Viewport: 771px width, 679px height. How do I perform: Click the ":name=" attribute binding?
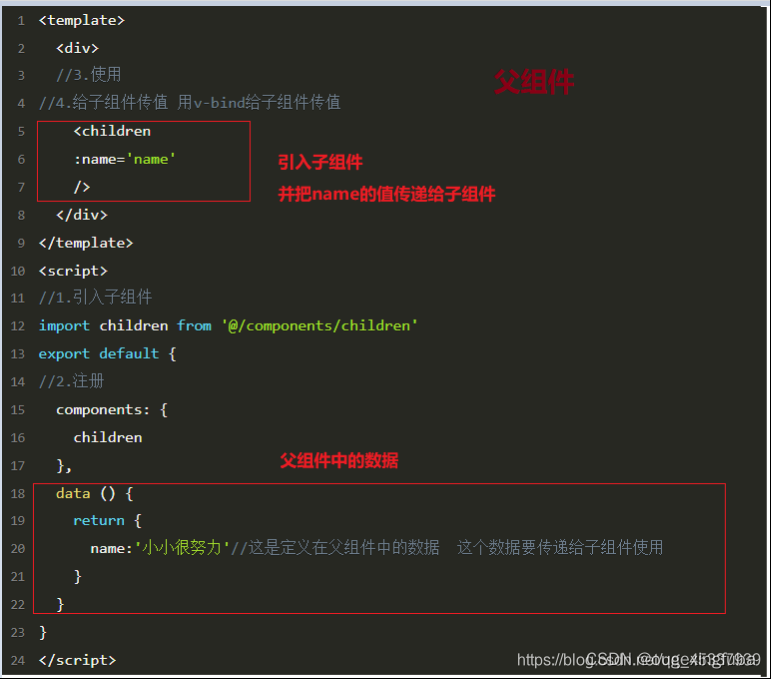(99, 160)
